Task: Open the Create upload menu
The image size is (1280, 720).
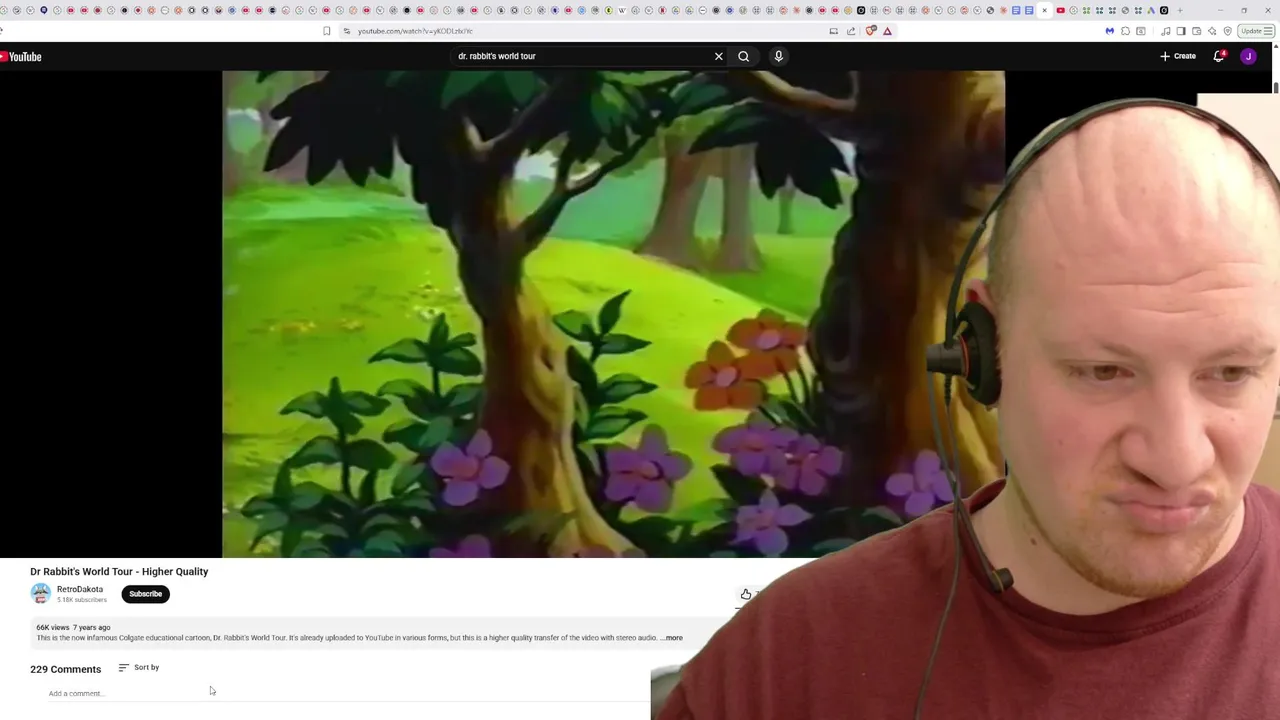Action: (1178, 56)
